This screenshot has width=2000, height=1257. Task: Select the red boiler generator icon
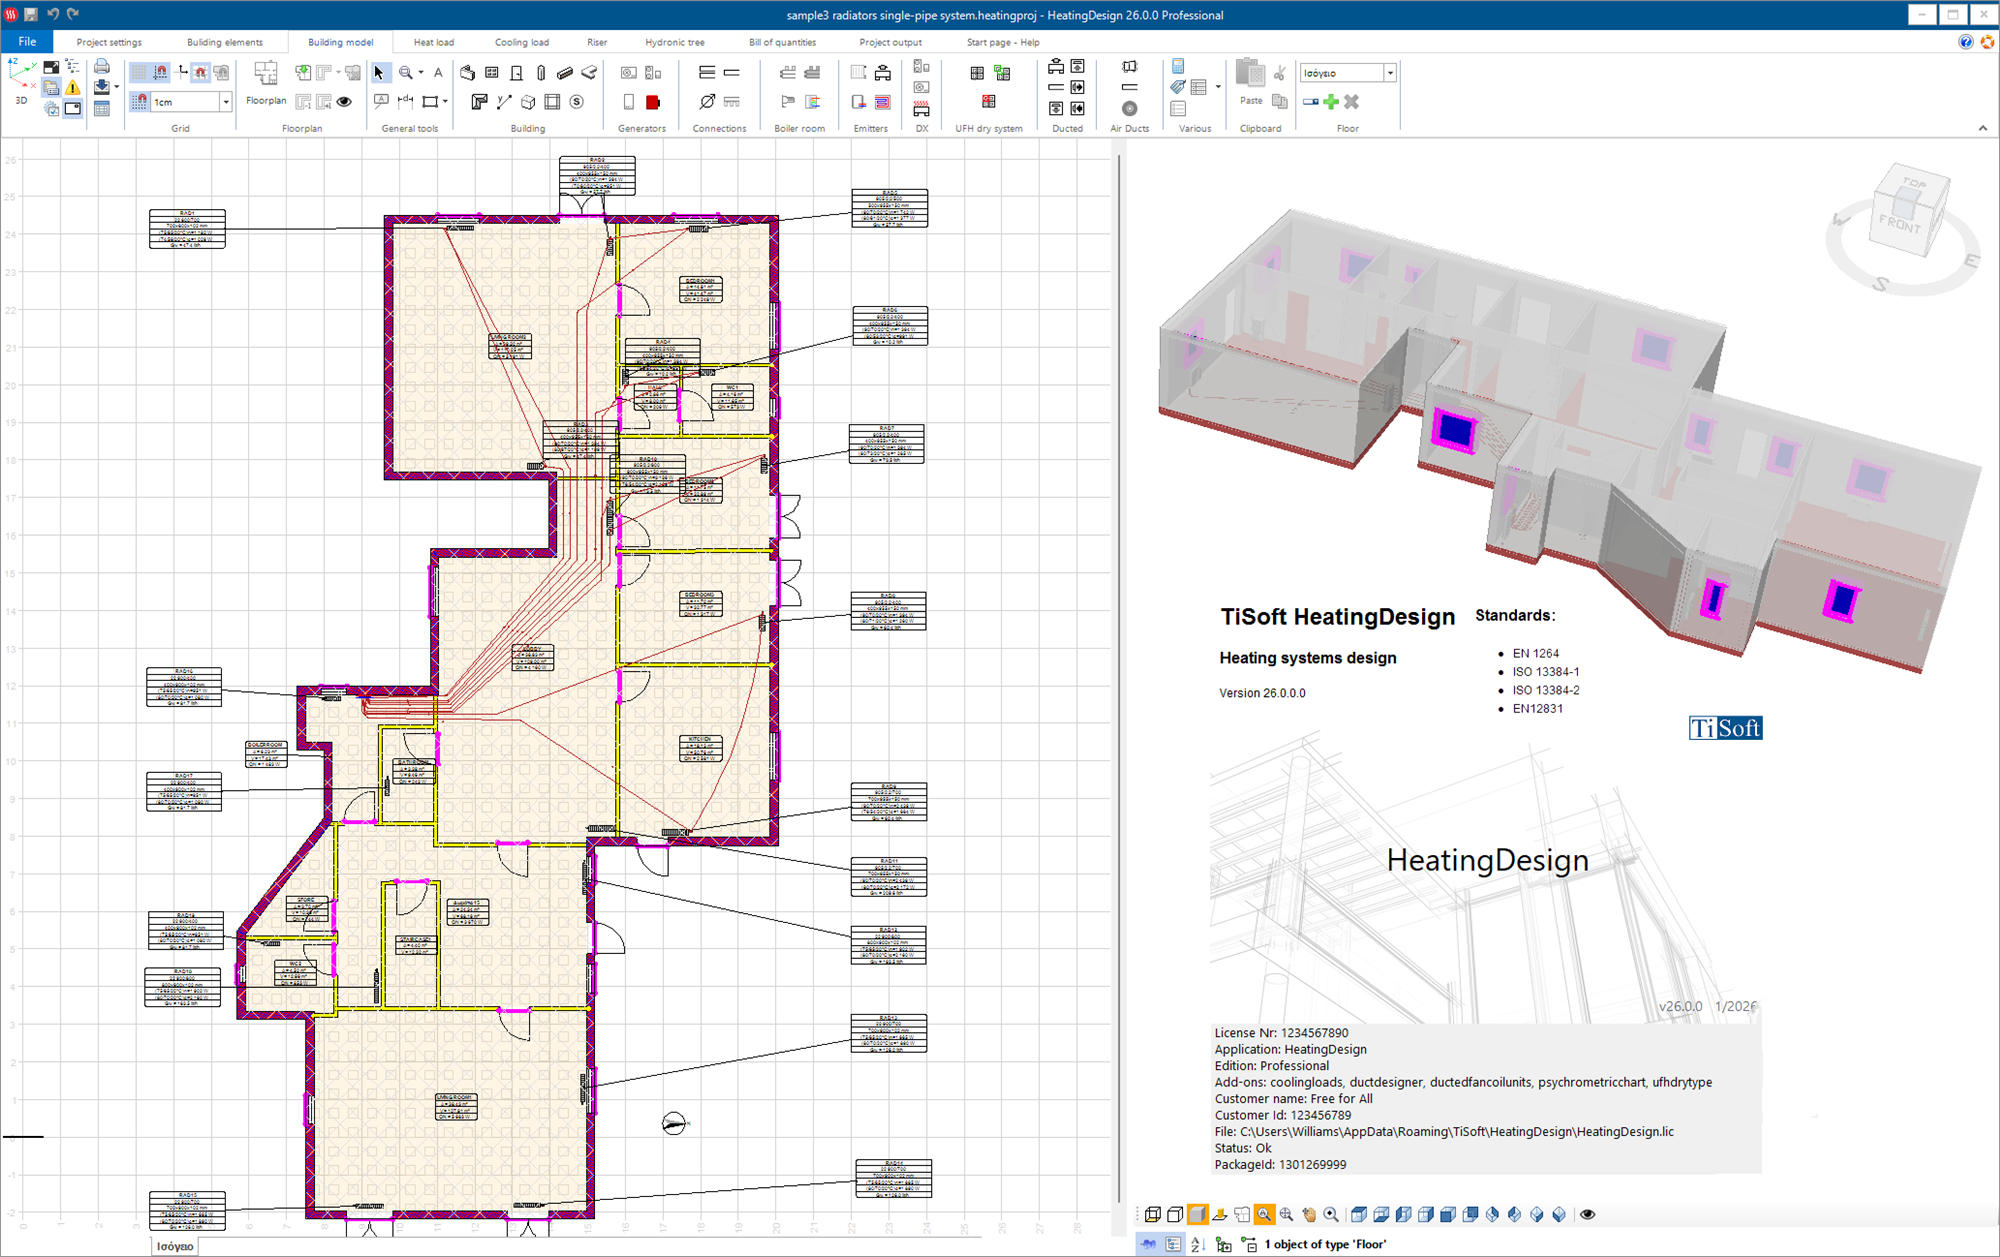pyautogui.click(x=653, y=102)
